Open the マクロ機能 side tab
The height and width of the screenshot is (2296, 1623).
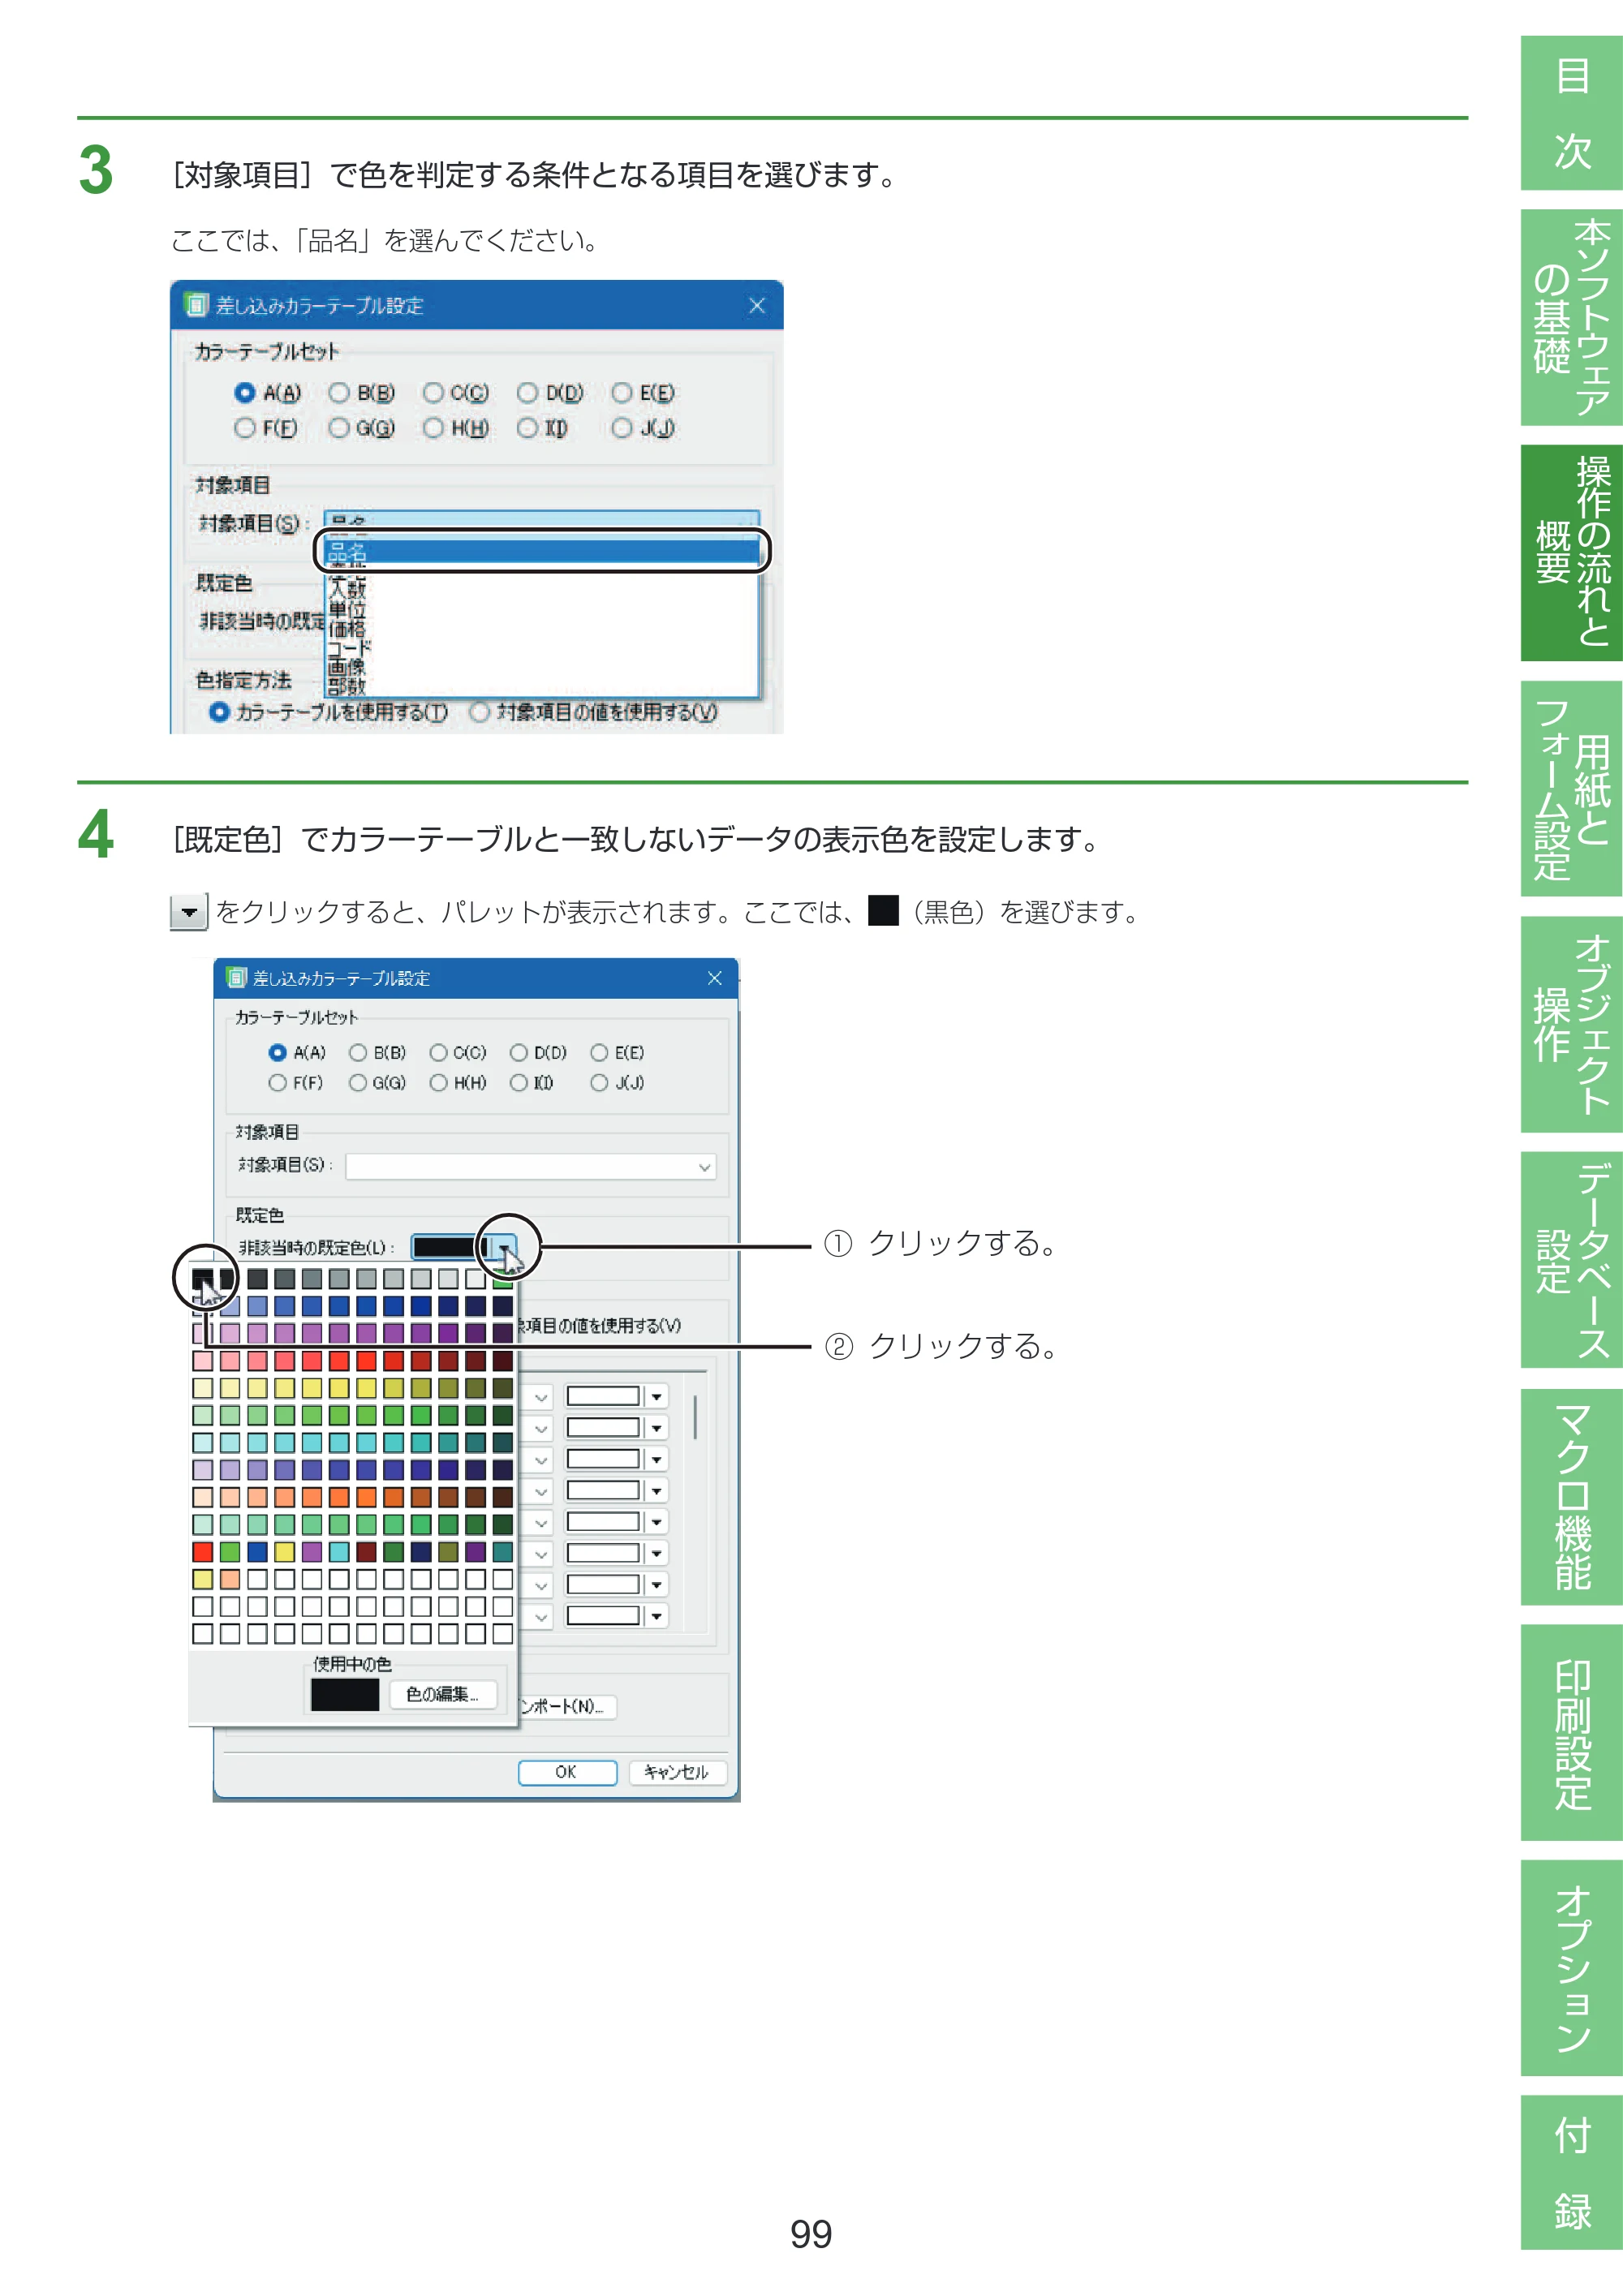click(1571, 1496)
